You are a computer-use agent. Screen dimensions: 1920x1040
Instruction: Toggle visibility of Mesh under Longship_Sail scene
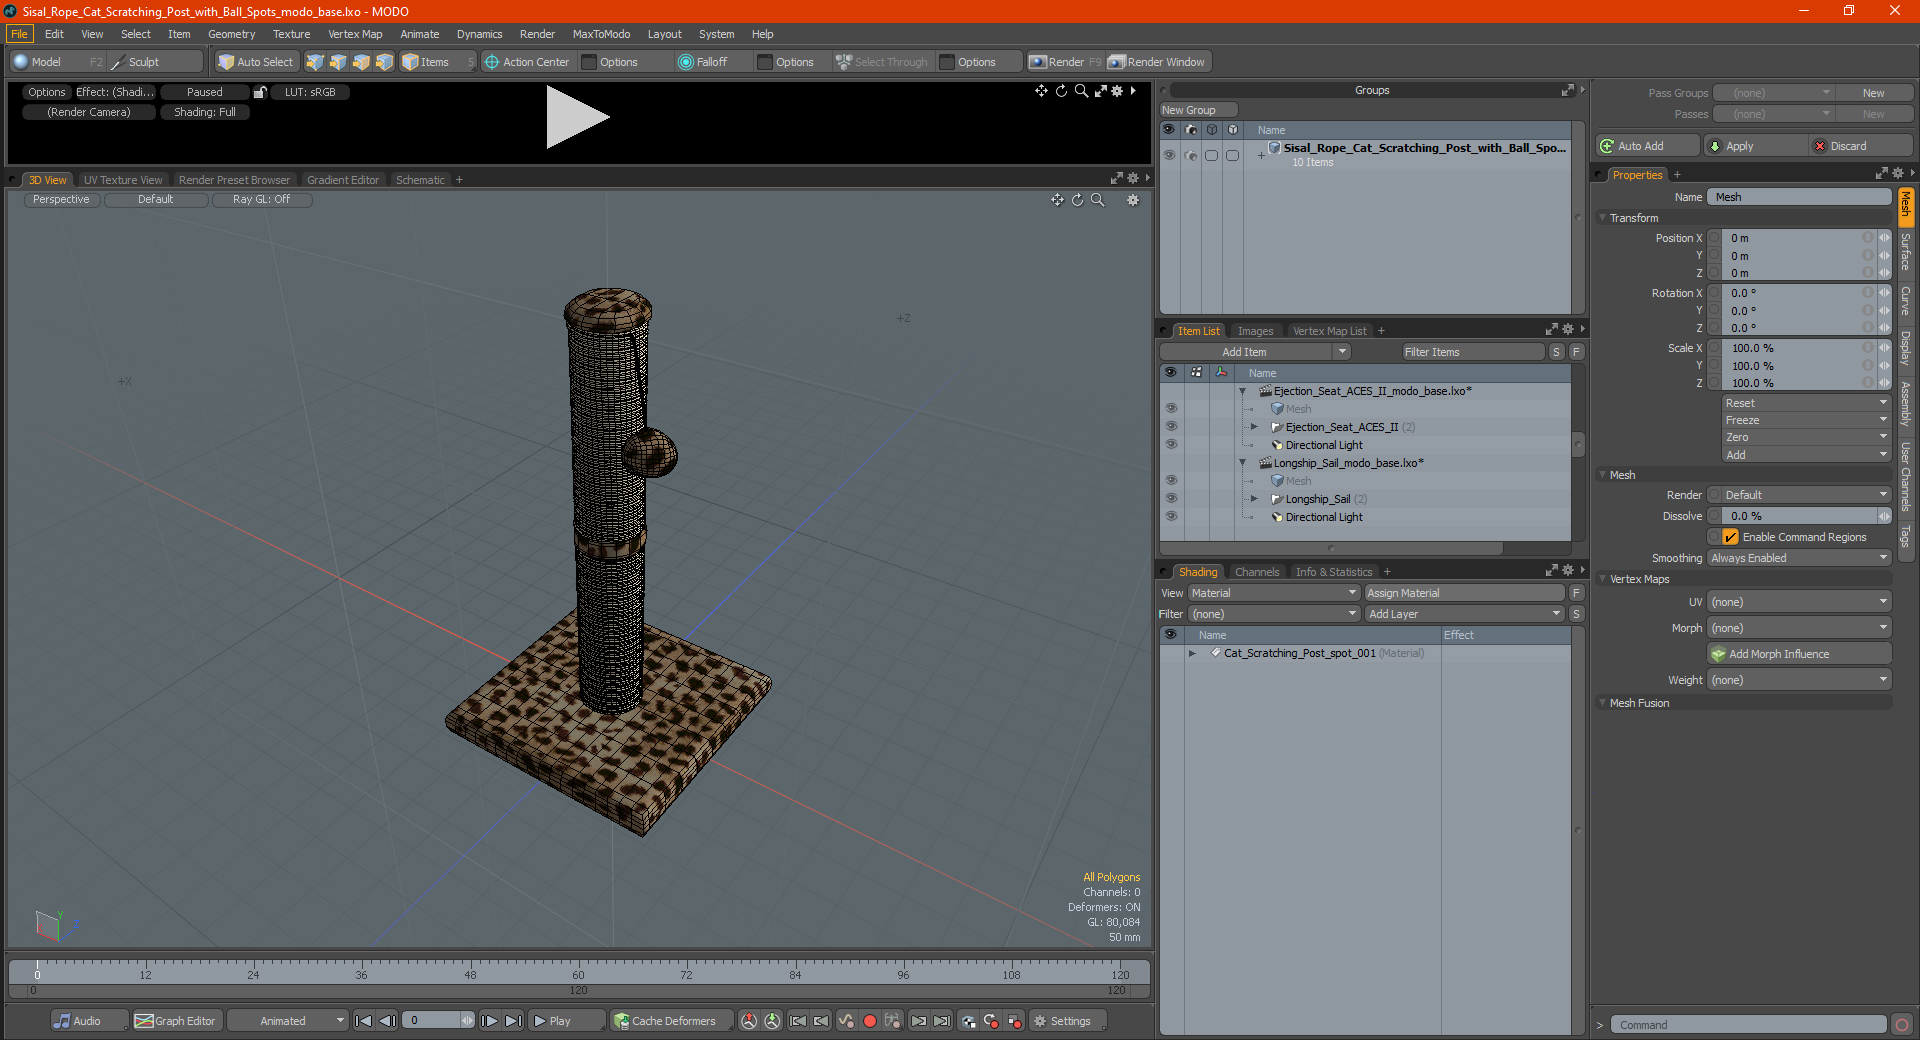(x=1171, y=481)
